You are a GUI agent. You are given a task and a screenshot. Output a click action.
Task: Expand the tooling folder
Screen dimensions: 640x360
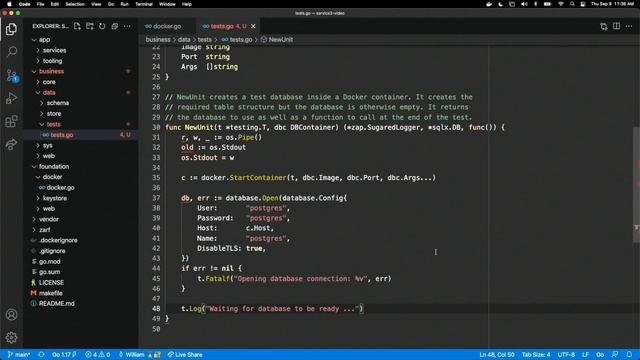[81, 61]
